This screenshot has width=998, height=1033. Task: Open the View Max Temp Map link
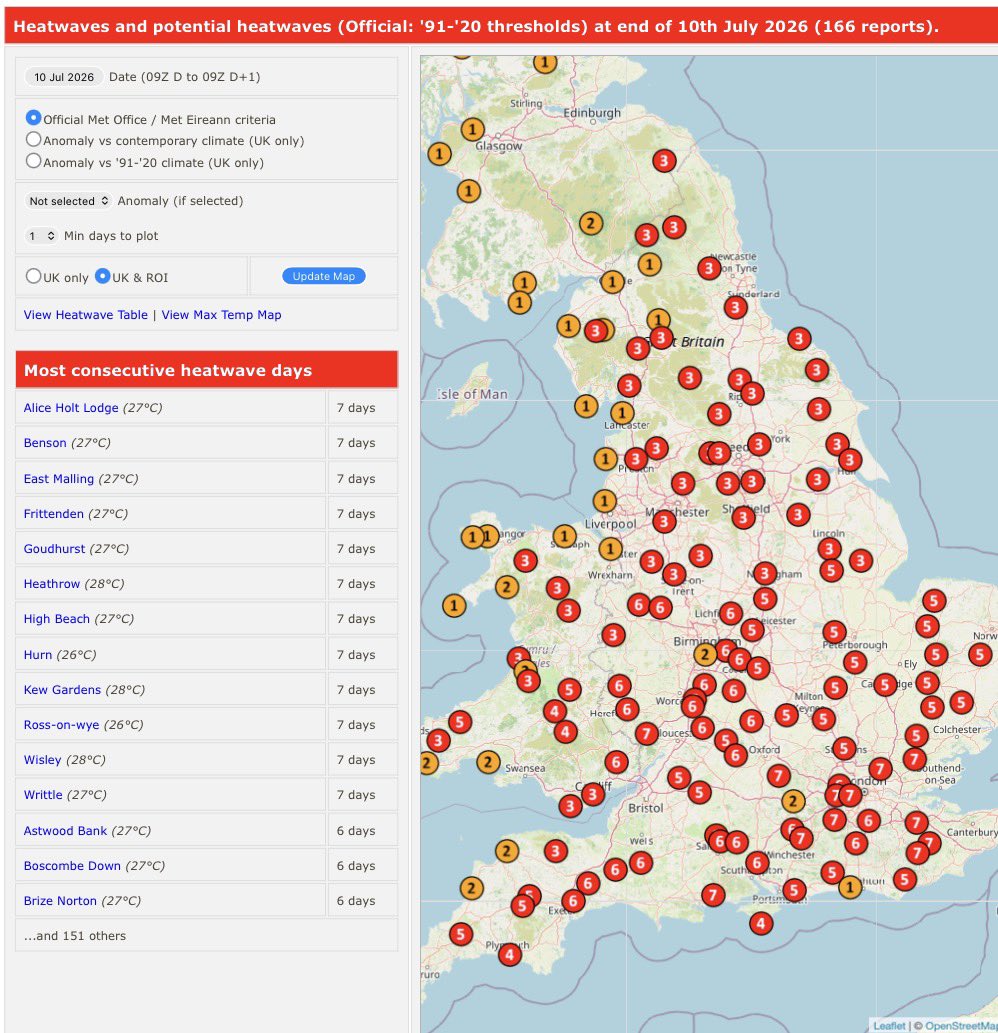221,315
